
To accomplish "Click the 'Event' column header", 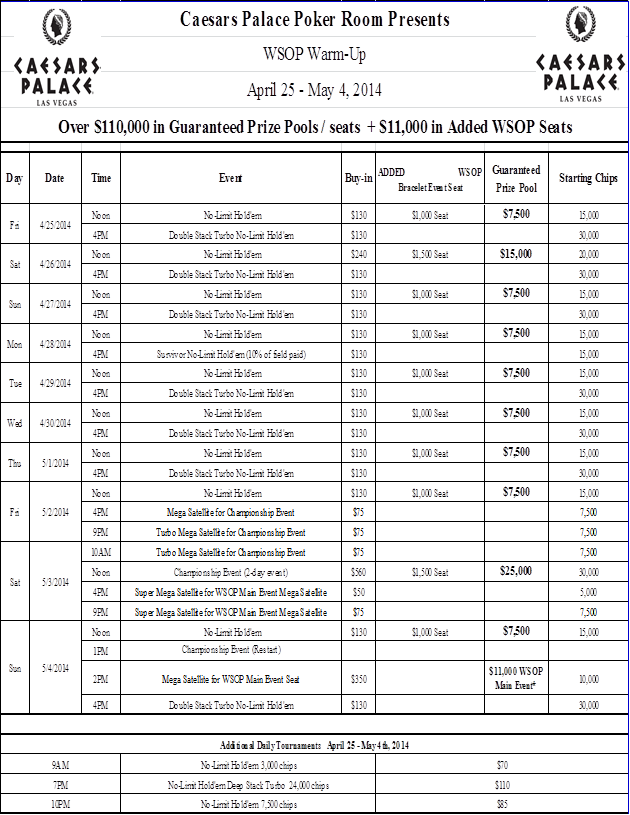I will (230, 178).
